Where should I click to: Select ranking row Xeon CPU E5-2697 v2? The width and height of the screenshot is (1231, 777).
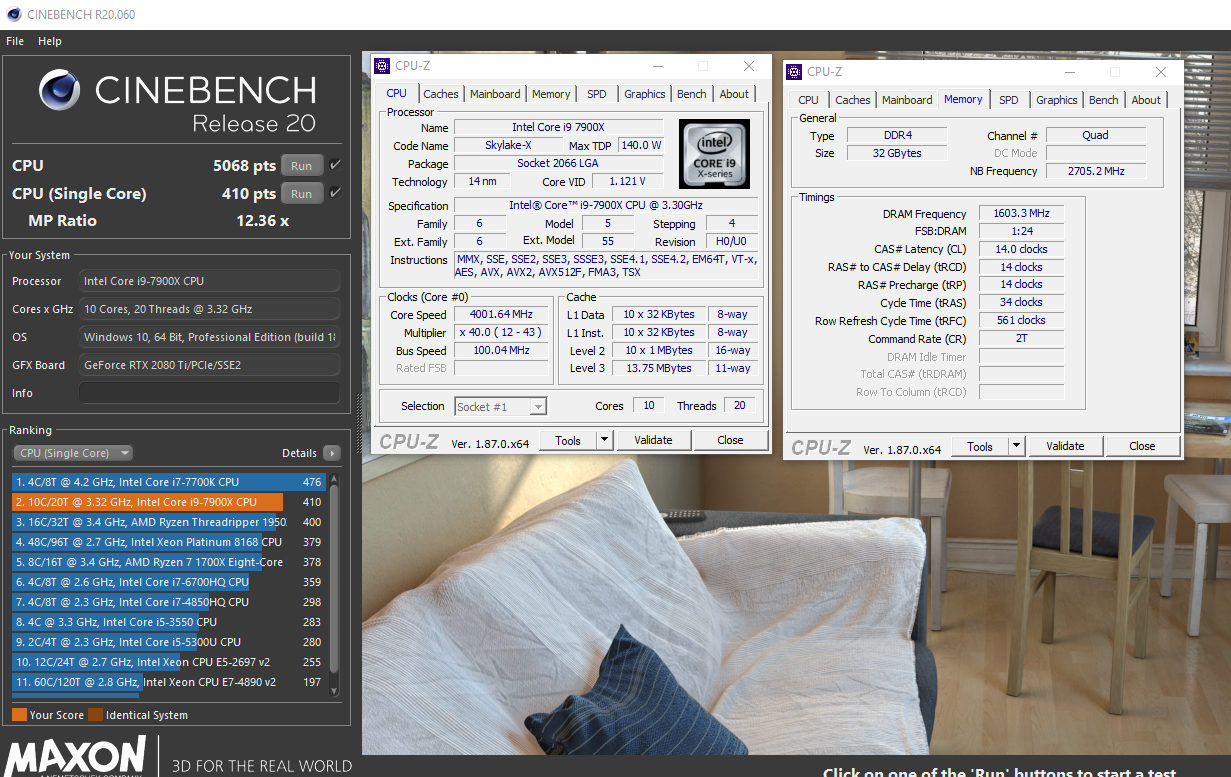[169, 662]
